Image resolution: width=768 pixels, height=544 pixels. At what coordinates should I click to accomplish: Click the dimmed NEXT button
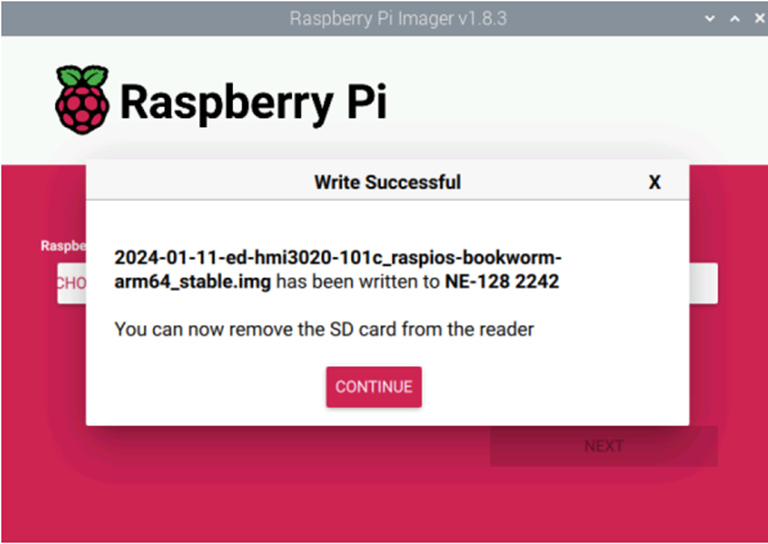(603, 446)
